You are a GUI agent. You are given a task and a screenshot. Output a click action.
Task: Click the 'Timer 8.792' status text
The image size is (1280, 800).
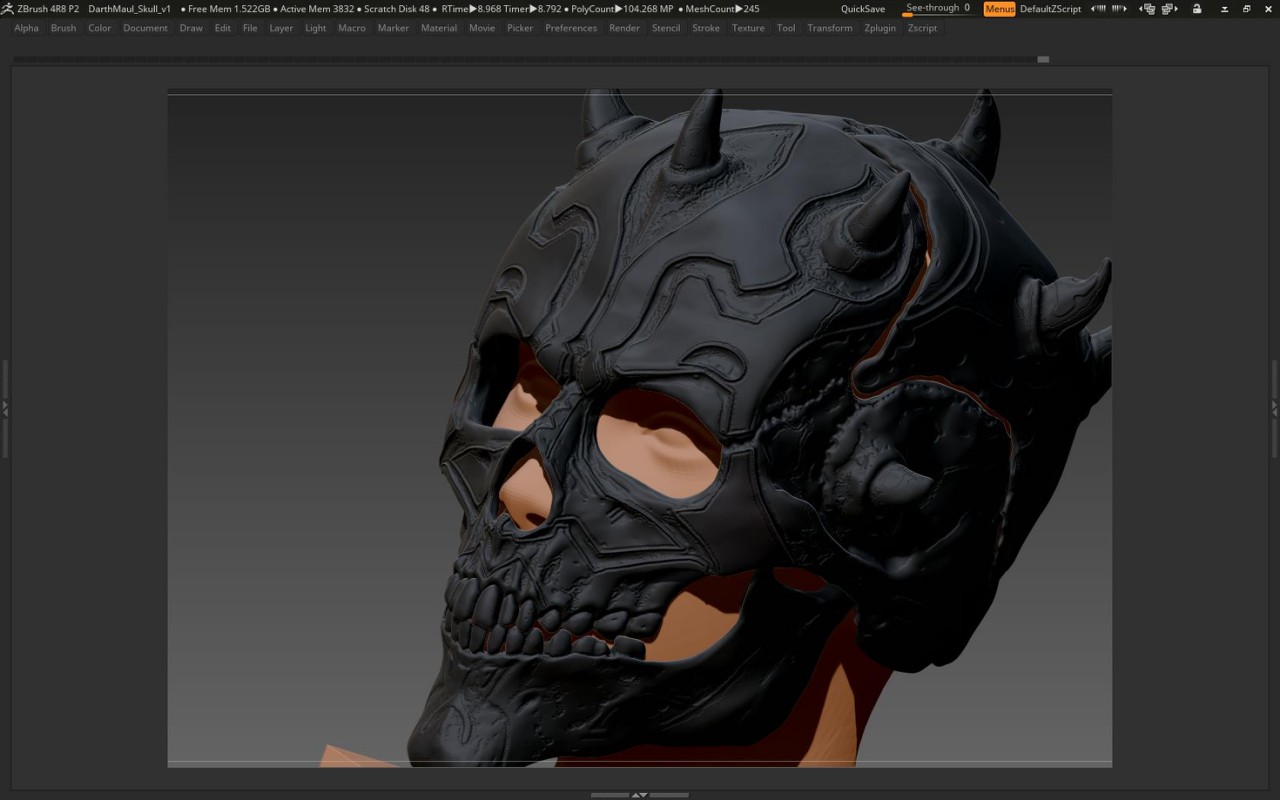click(x=532, y=9)
